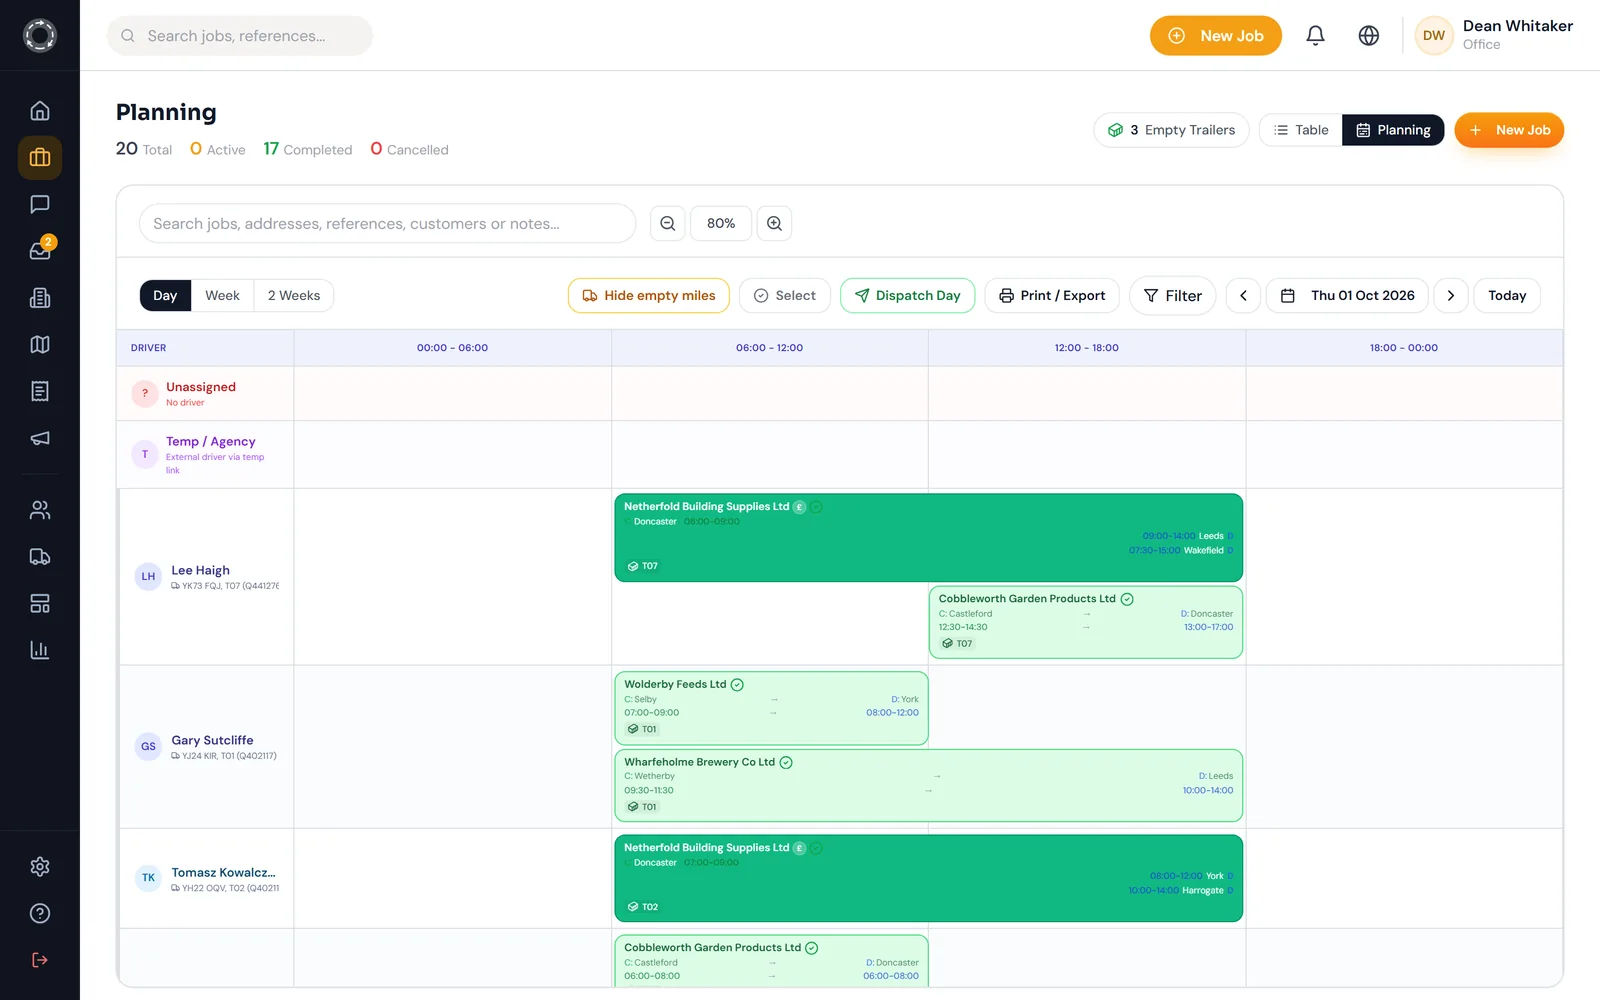This screenshot has width=1600, height=1000.
Task: Open the Filter options
Action: click(1173, 296)
